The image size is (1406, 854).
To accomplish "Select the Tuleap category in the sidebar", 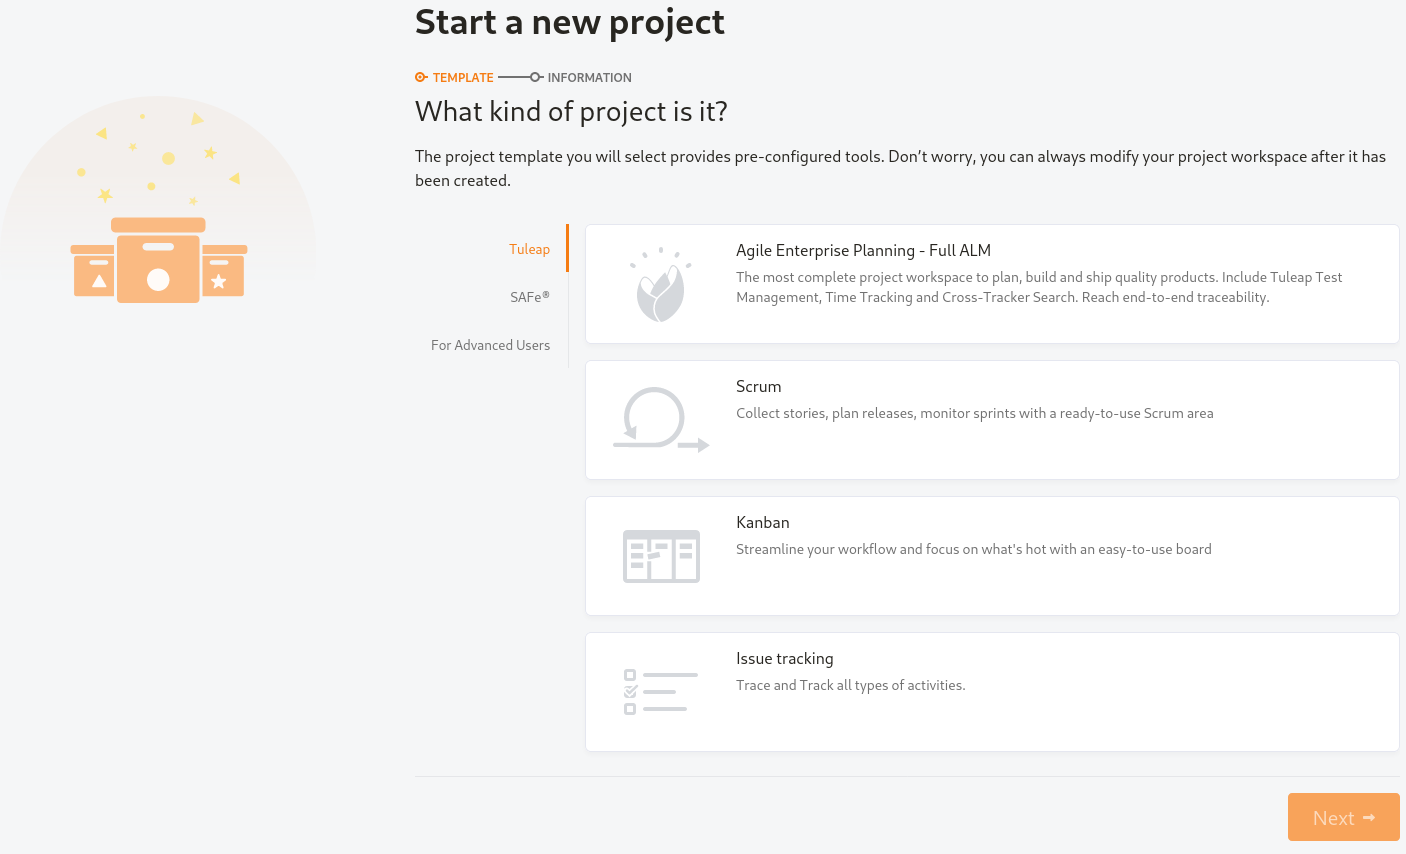I will click(x=529, y=248).
